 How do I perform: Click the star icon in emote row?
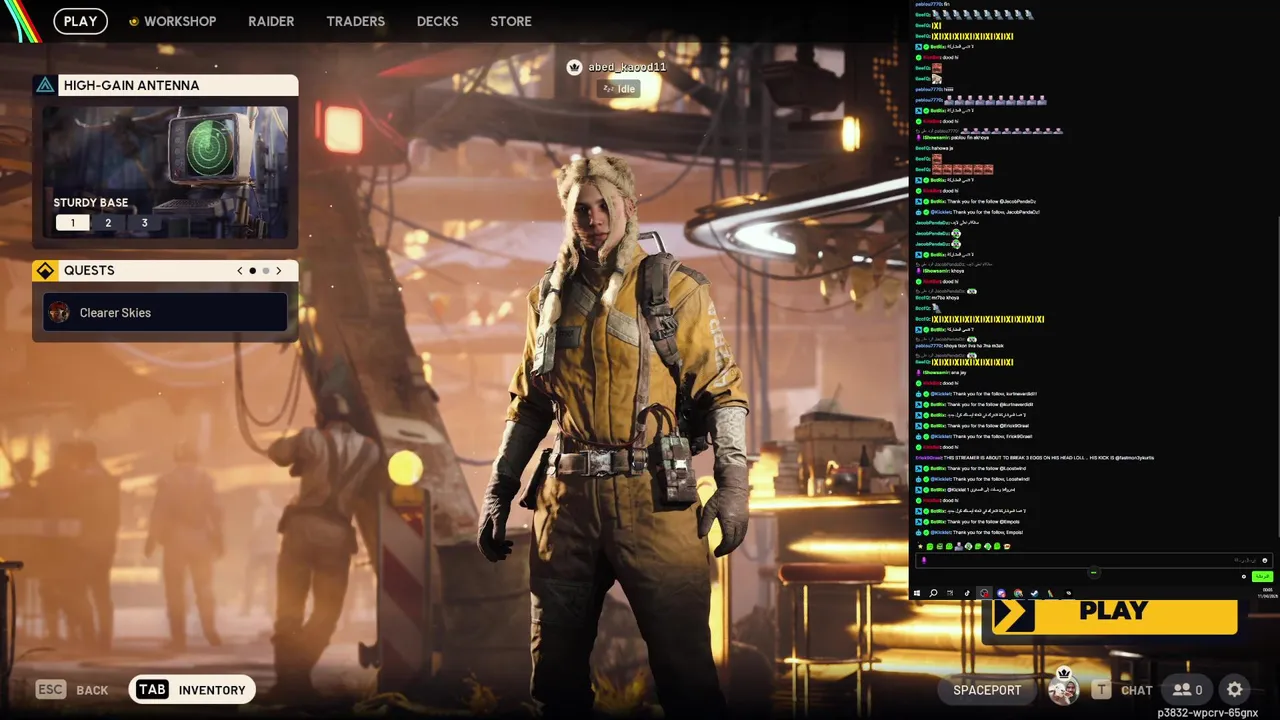[920, 546]
